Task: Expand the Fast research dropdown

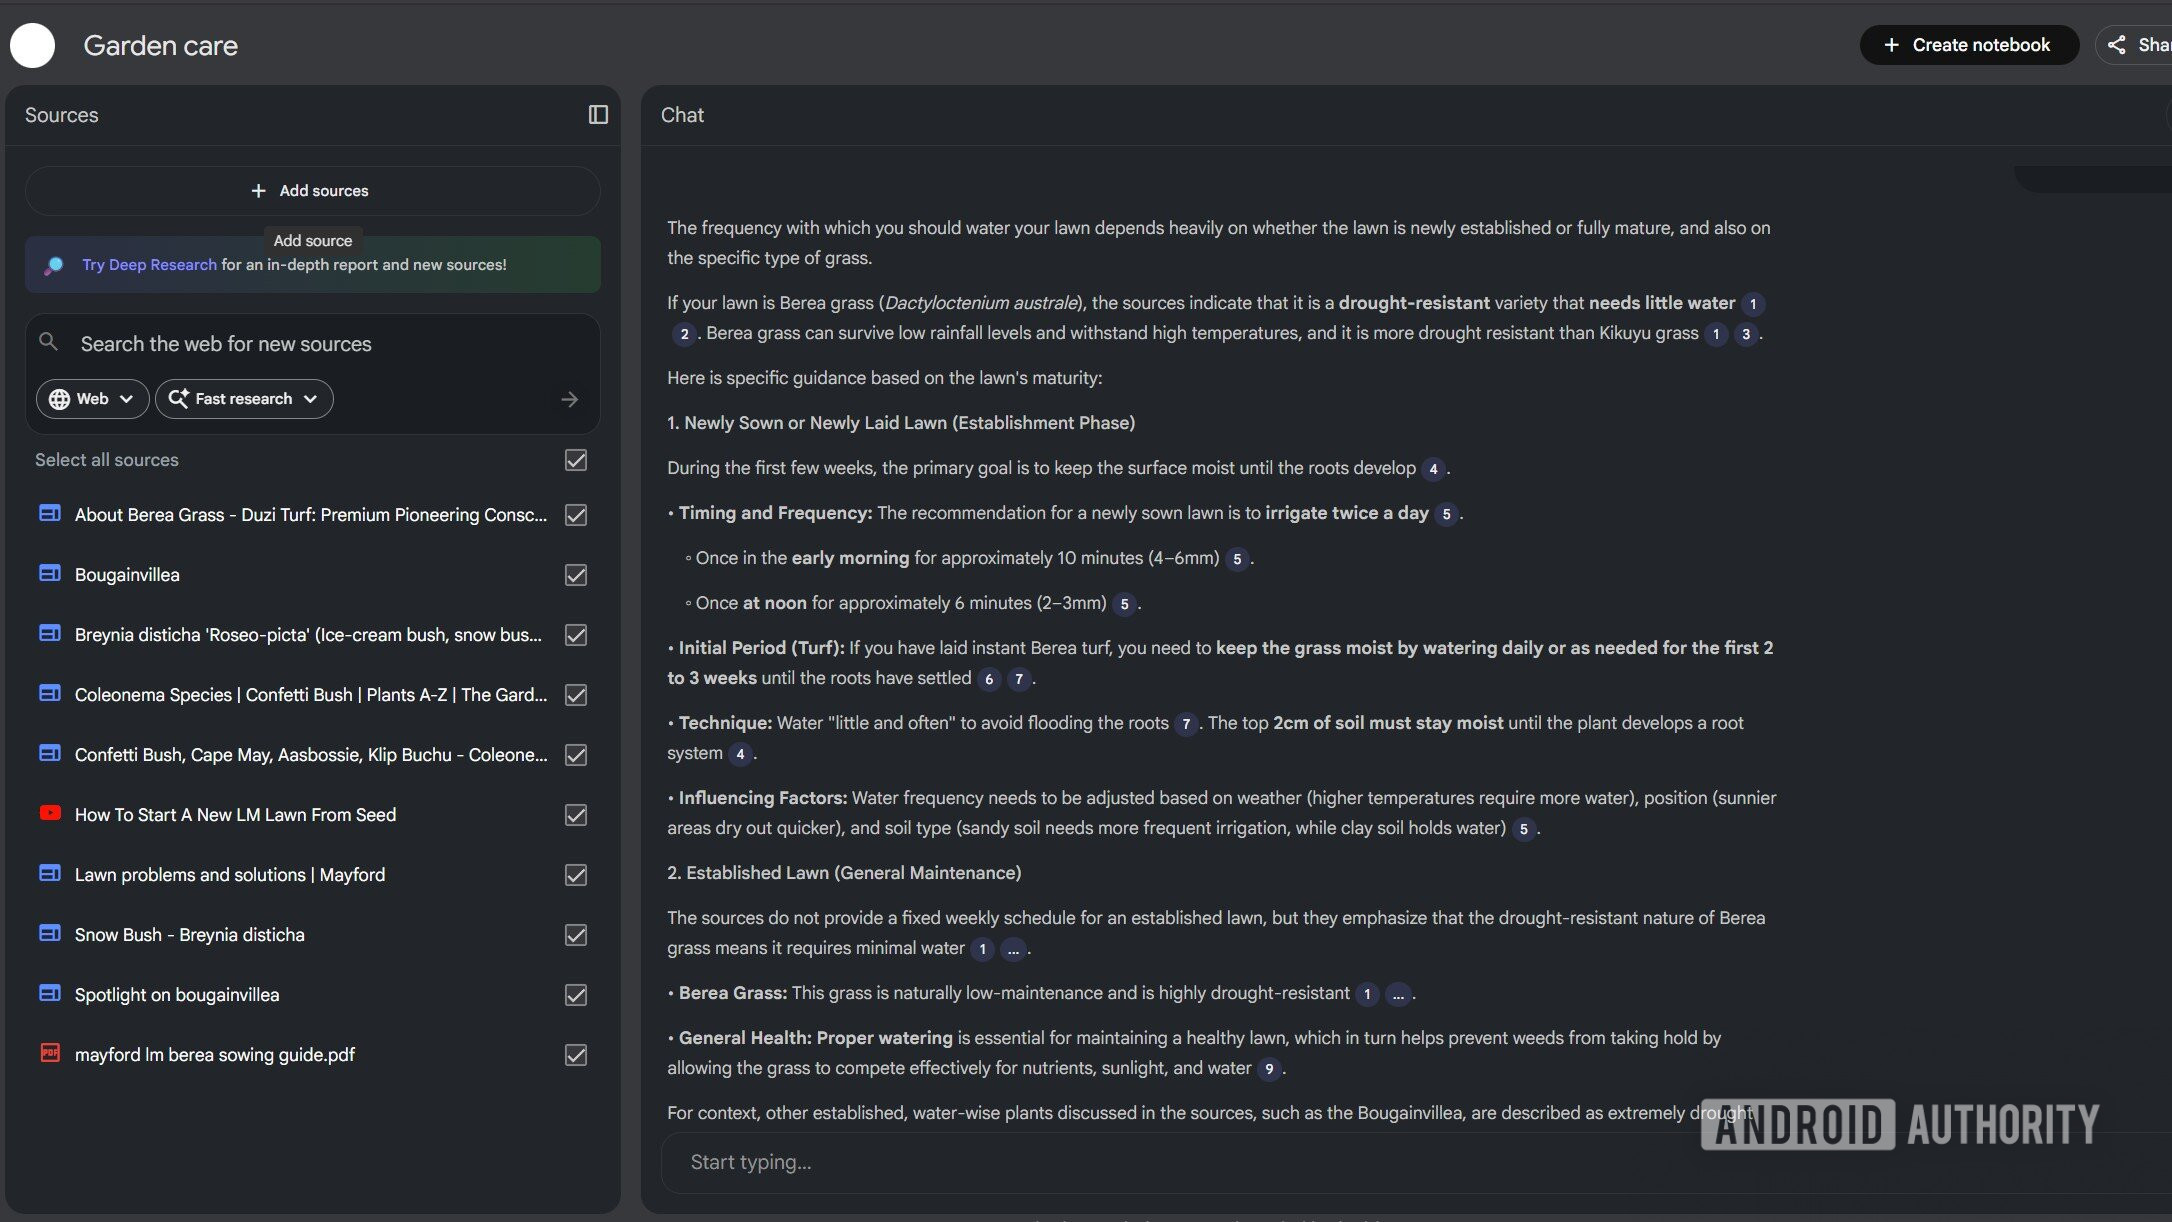Action: (244, 399)
